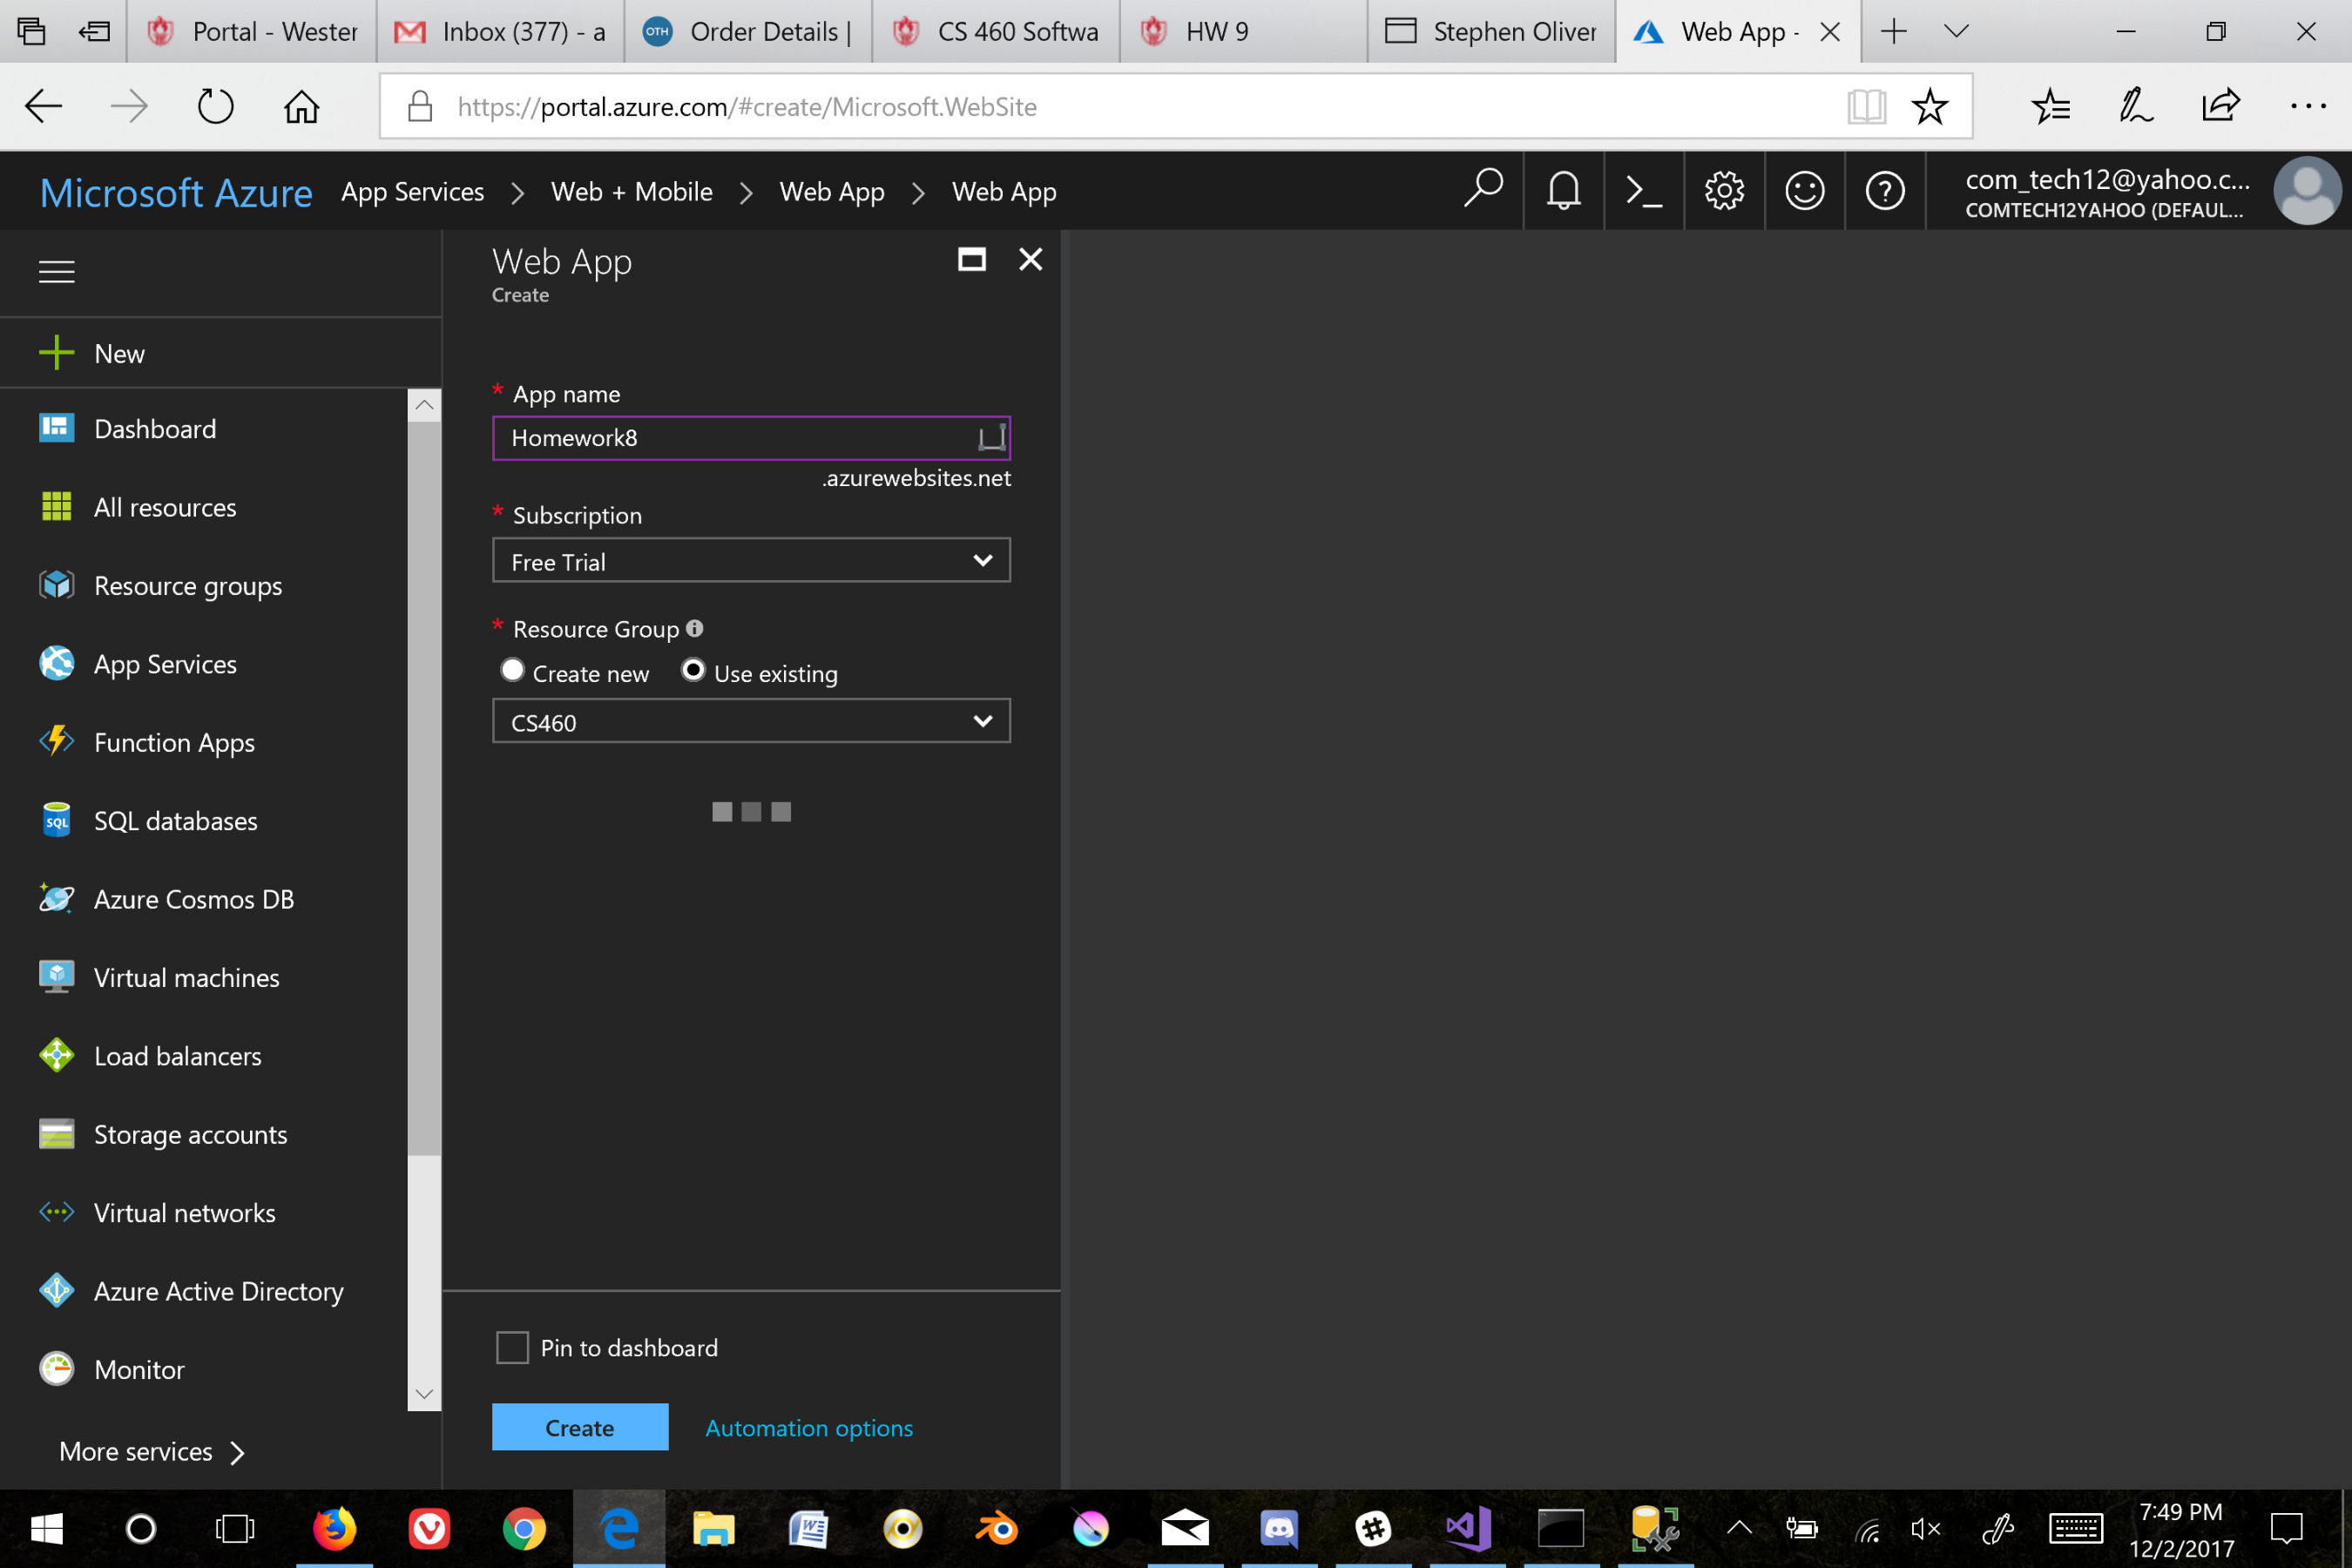2352x1568 pixels.
Task: Open portal settings gear icon
Action: (1724, 190)
